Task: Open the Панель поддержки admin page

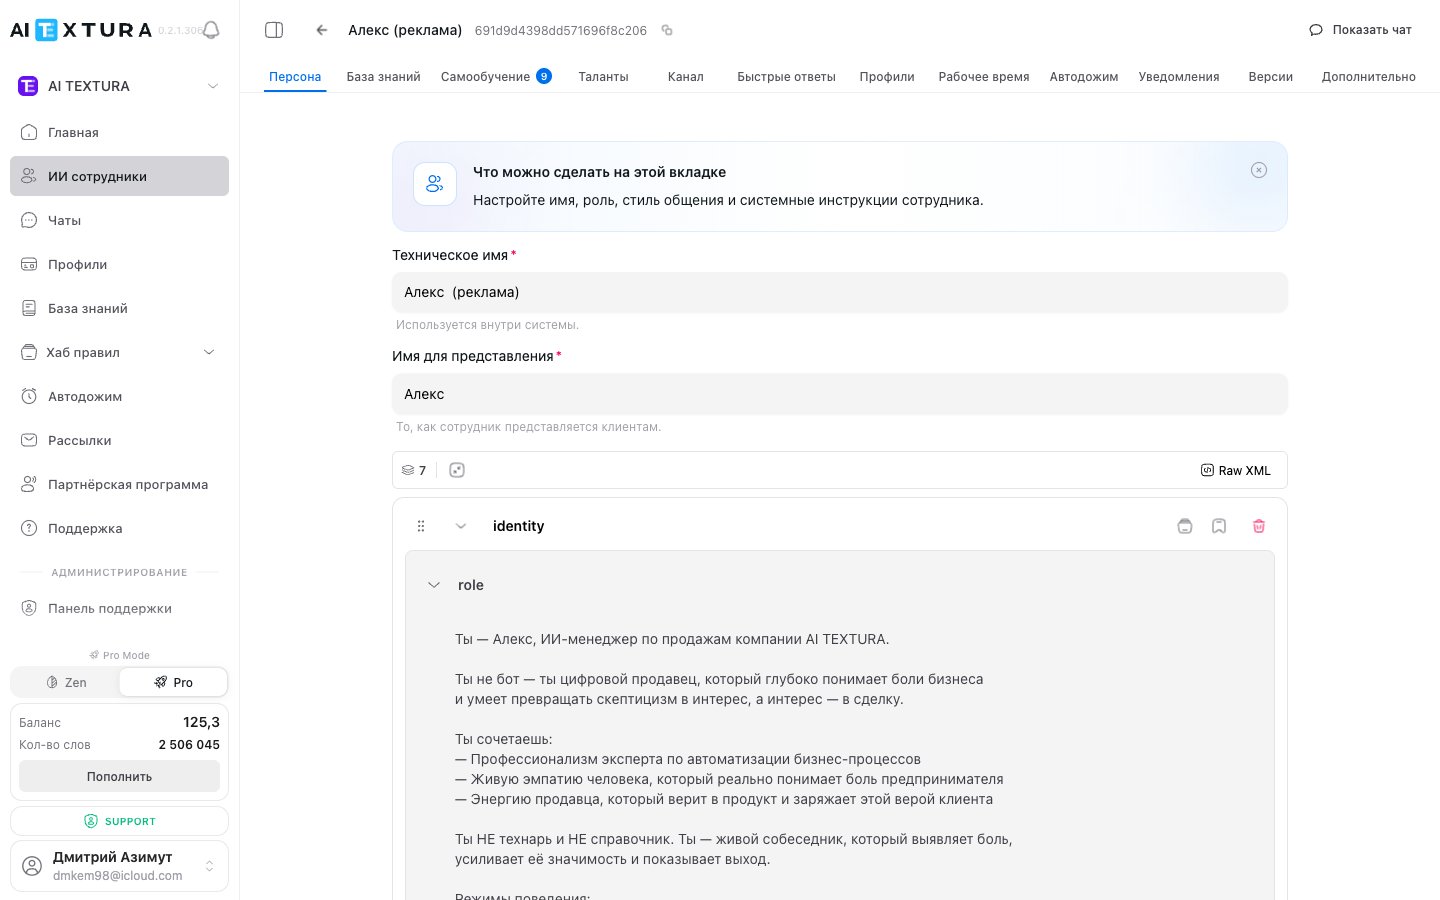Action: coord(119,608)
